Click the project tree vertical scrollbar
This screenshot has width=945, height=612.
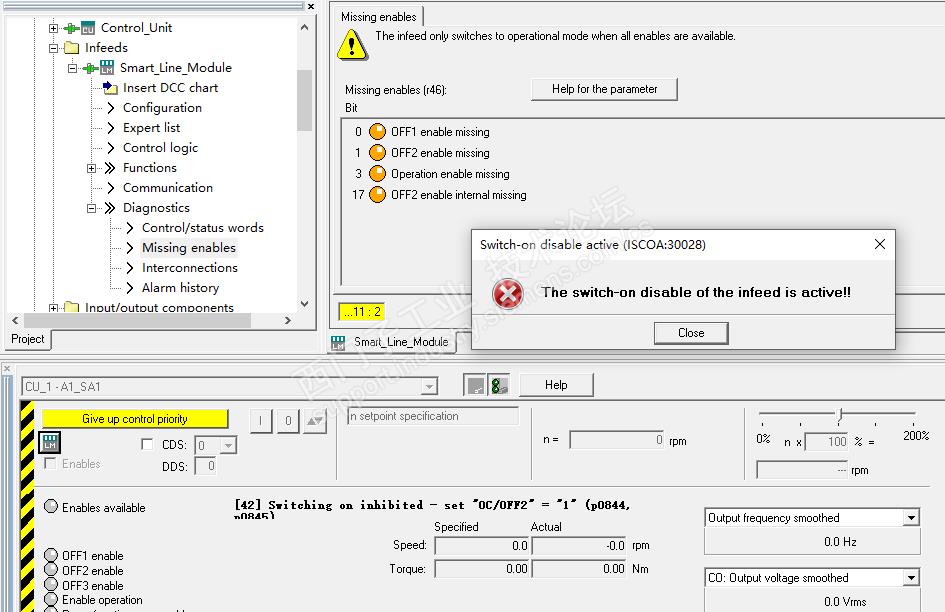tap(304, 100)
